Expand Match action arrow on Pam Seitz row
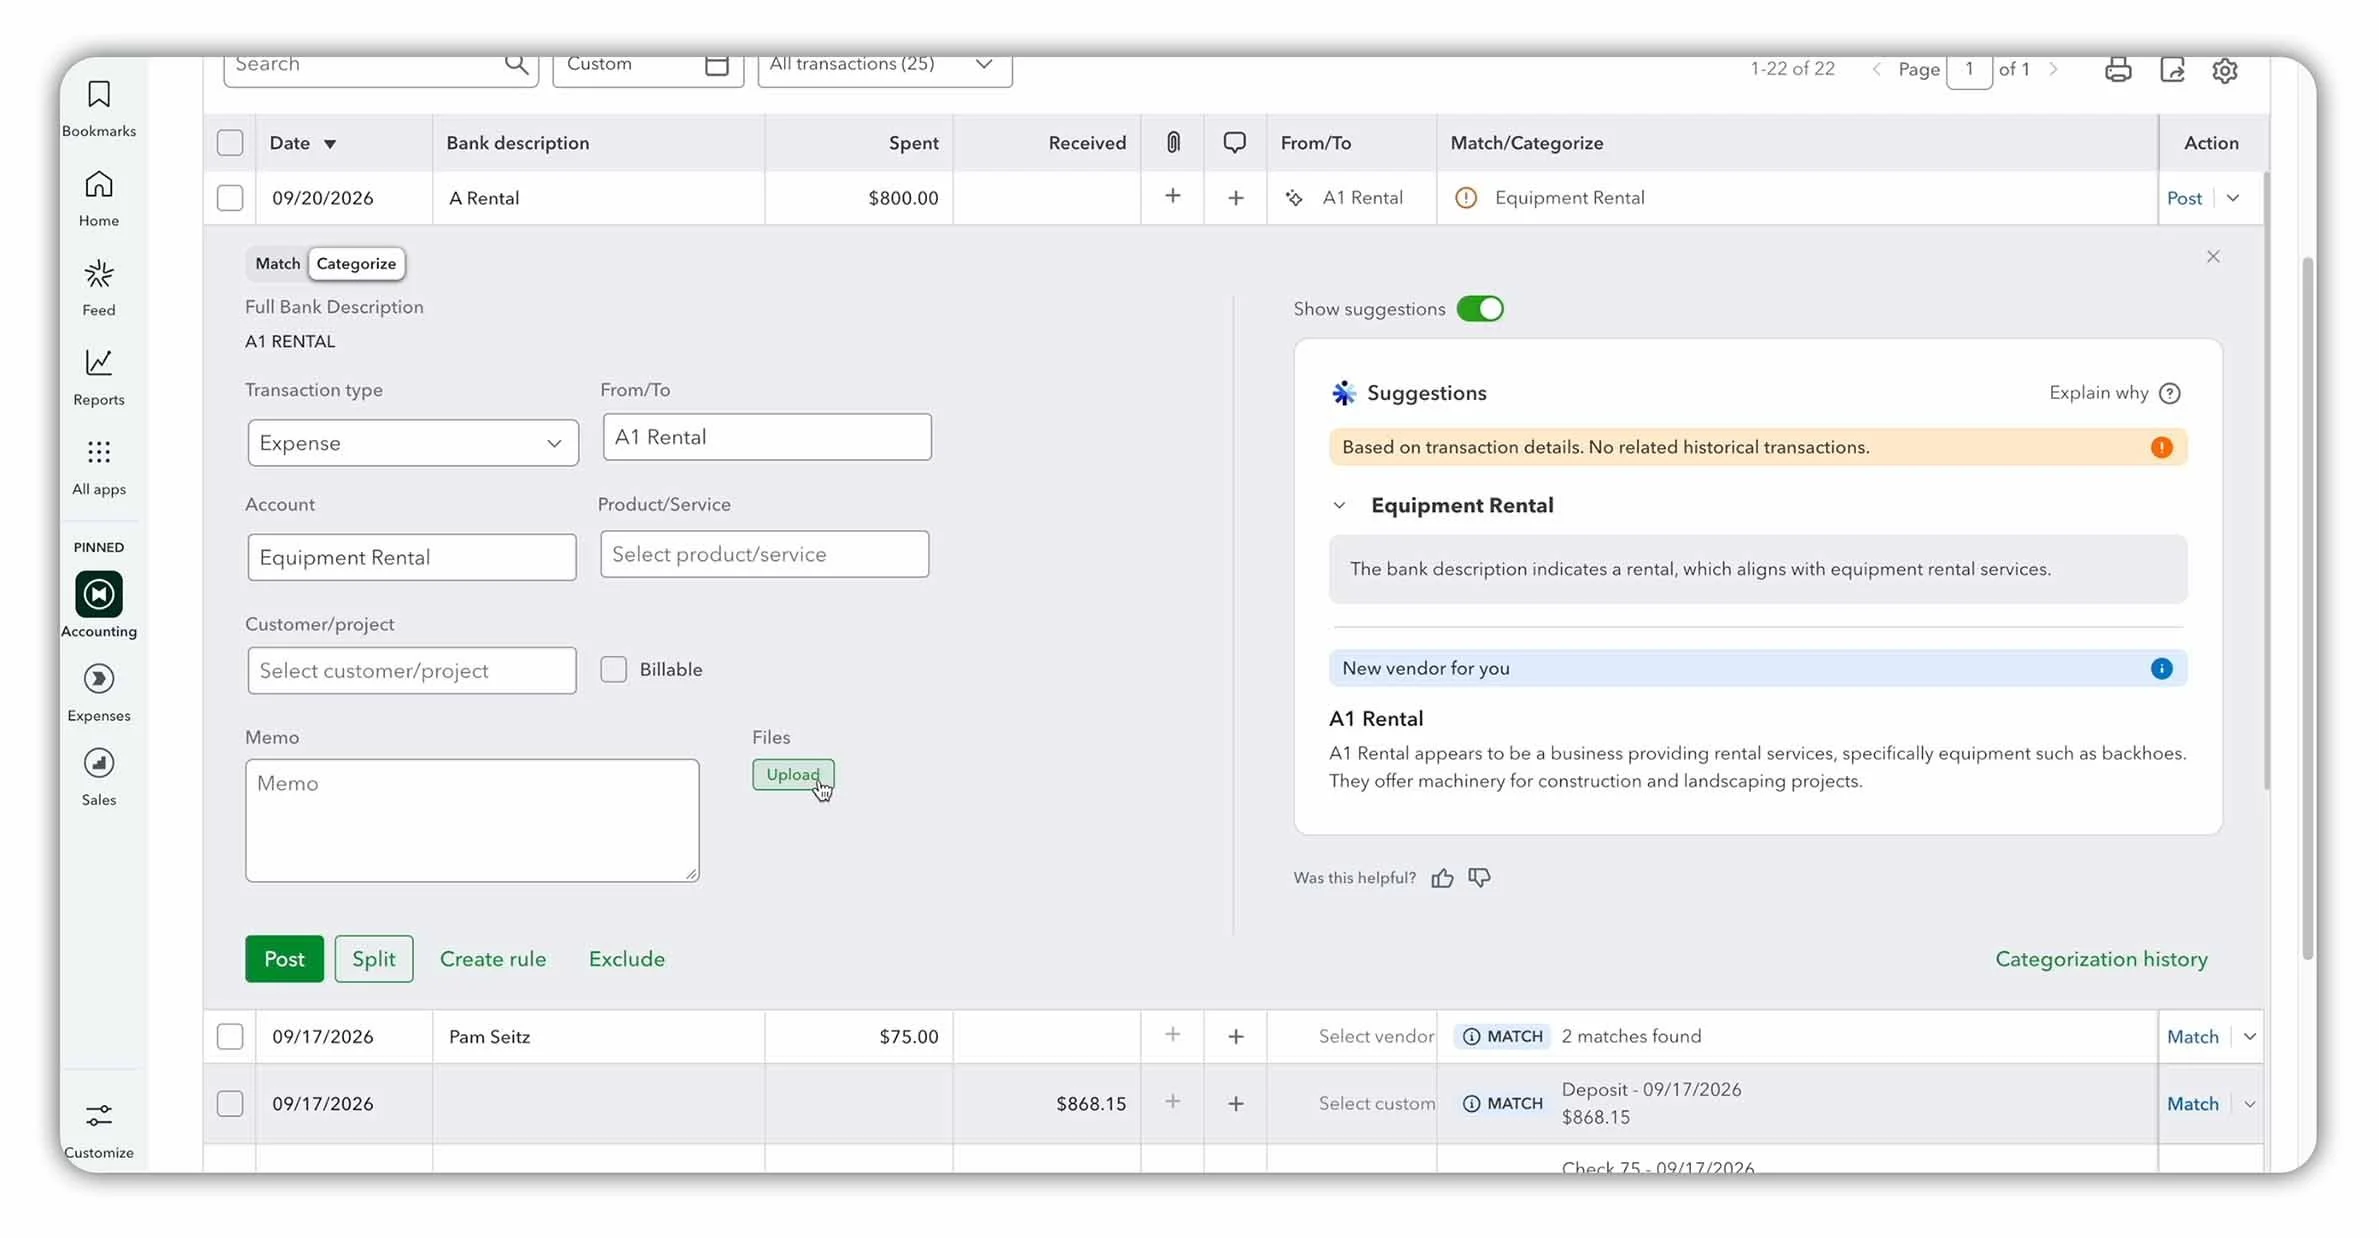Viewport: 2379px width, 1238px height. click(2249, 1037)
